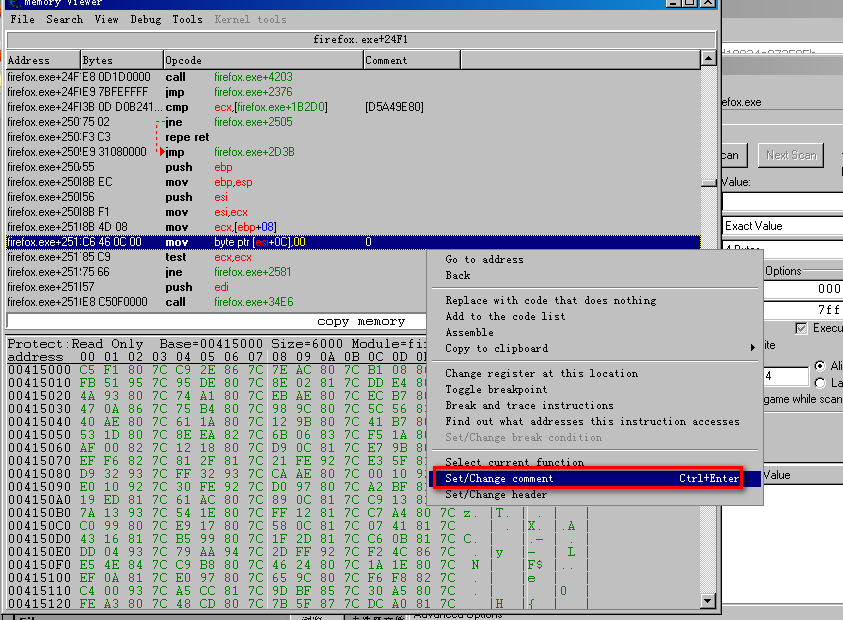Open the File menu
This screenshot has height=620, width=843.
click(22, 19)
